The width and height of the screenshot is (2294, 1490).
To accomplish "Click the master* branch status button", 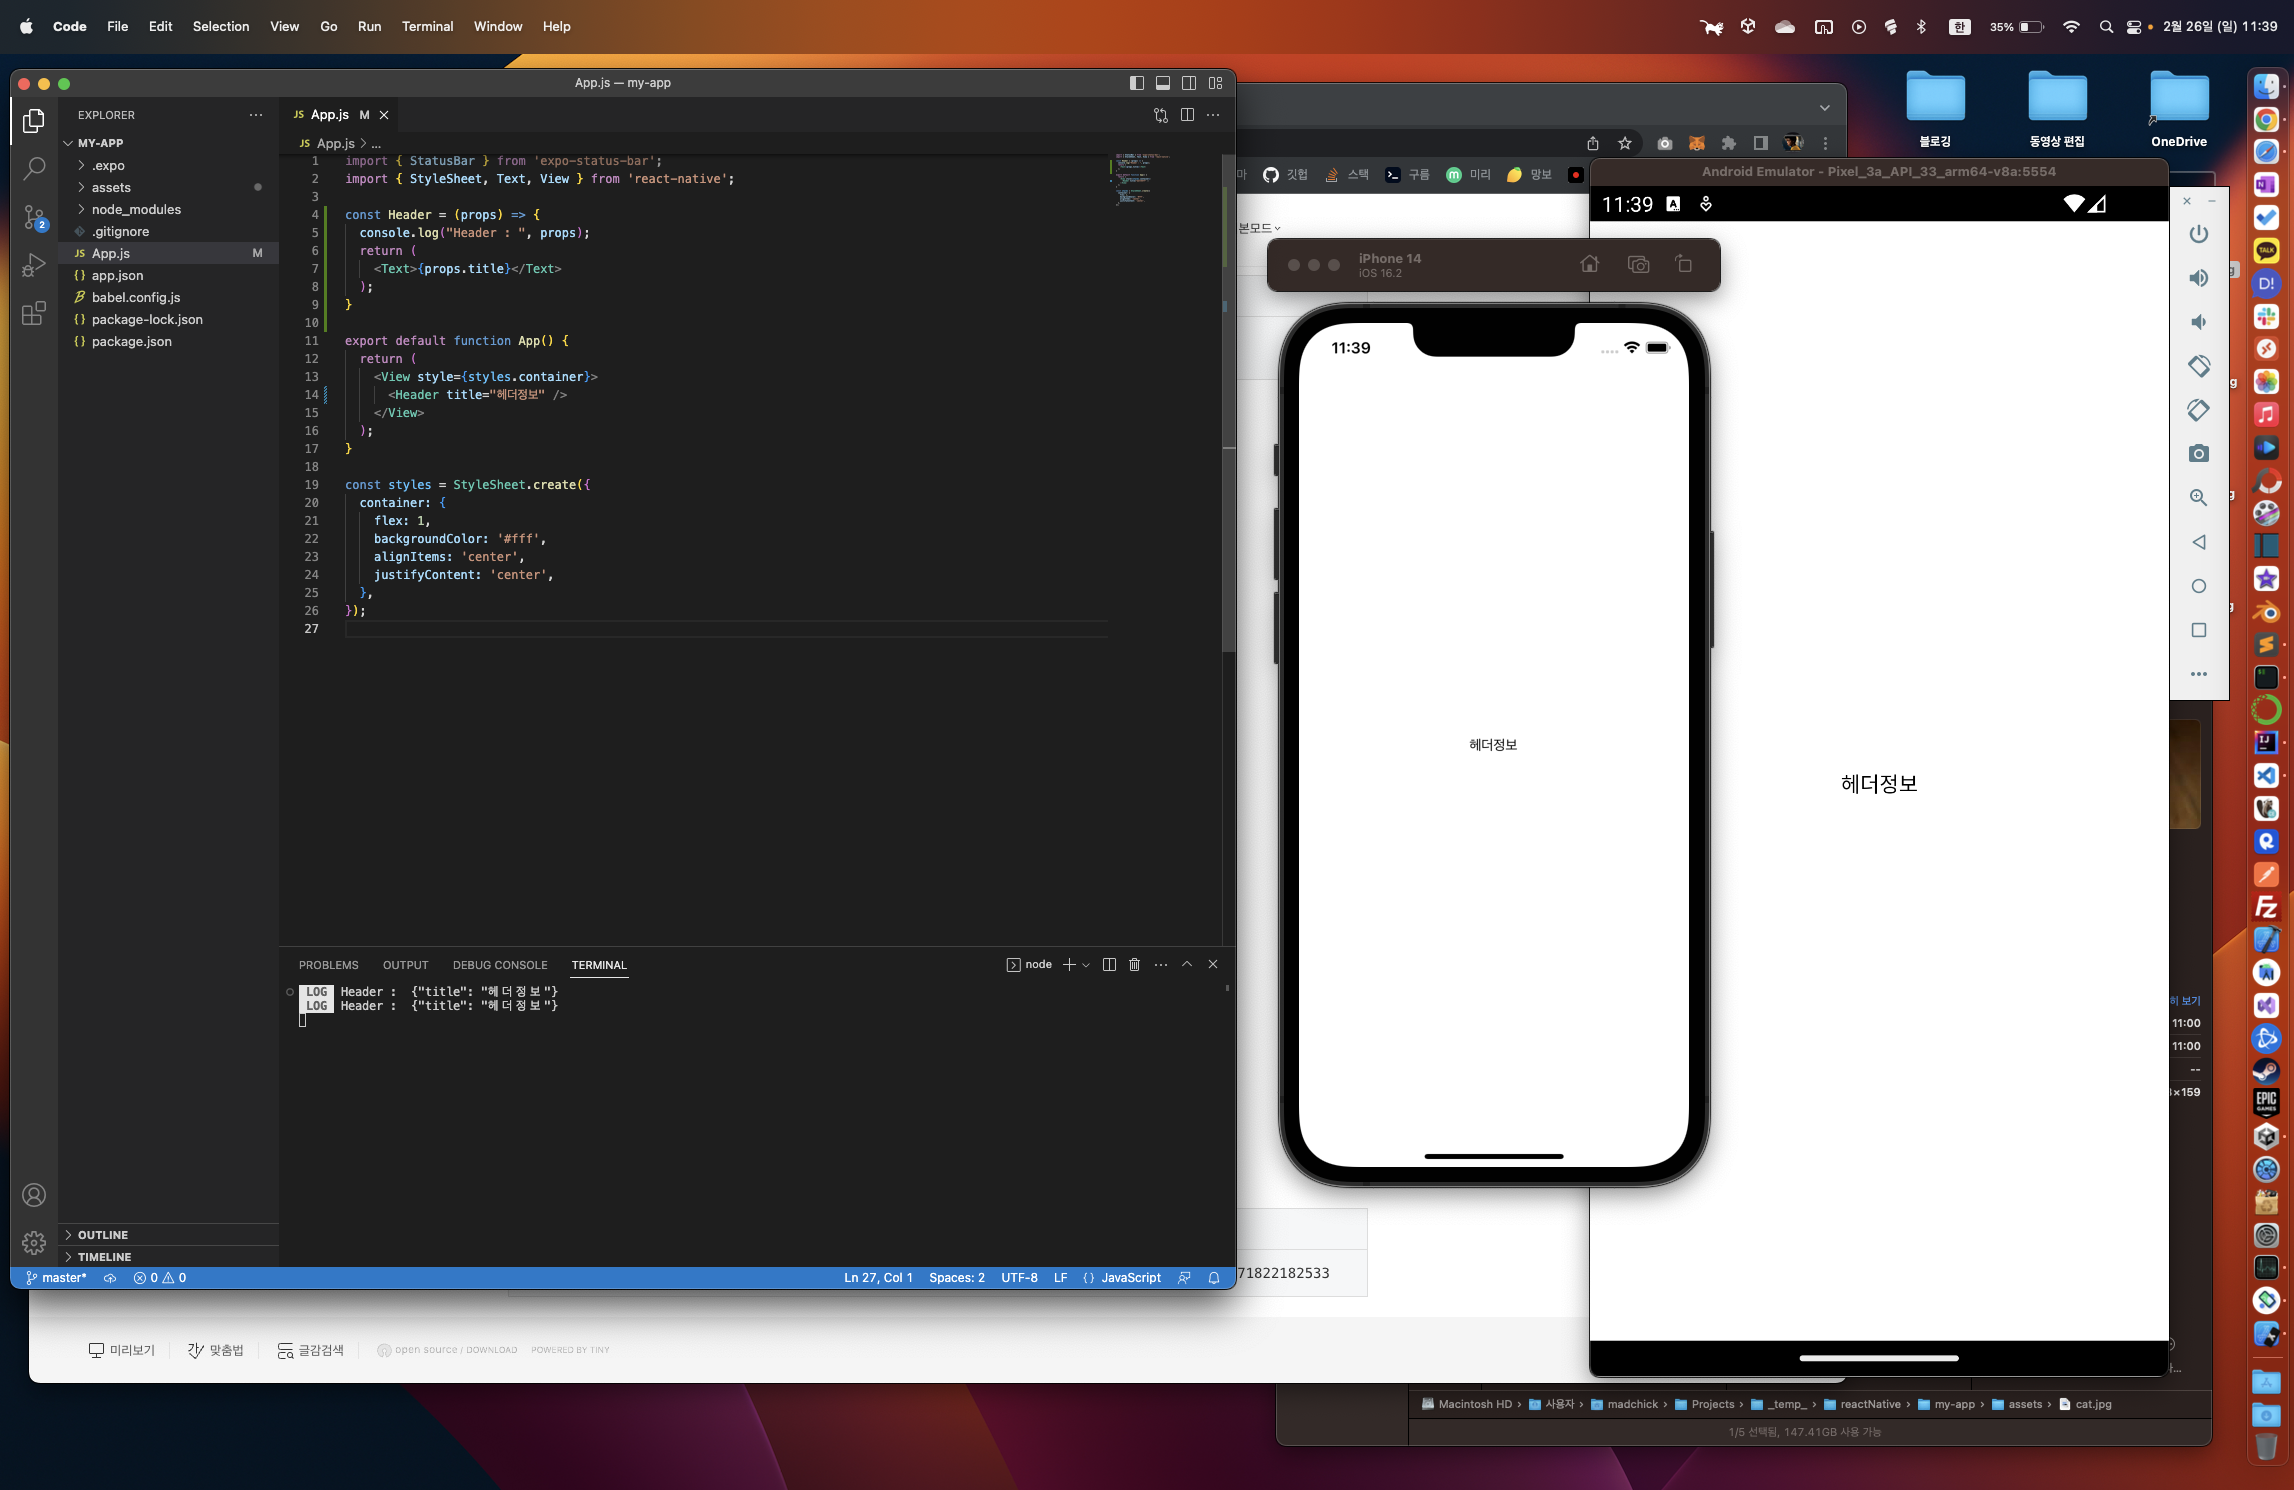I will point(57,1278).
